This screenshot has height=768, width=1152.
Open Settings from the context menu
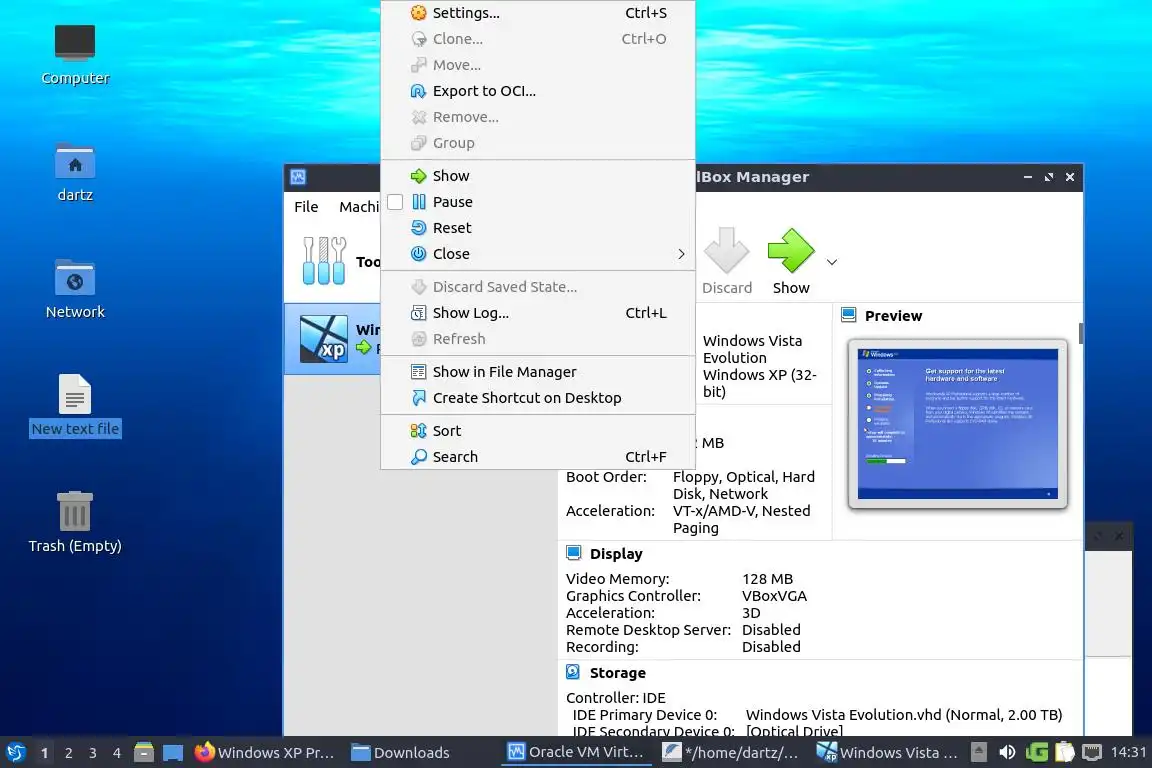coord(538,12)
